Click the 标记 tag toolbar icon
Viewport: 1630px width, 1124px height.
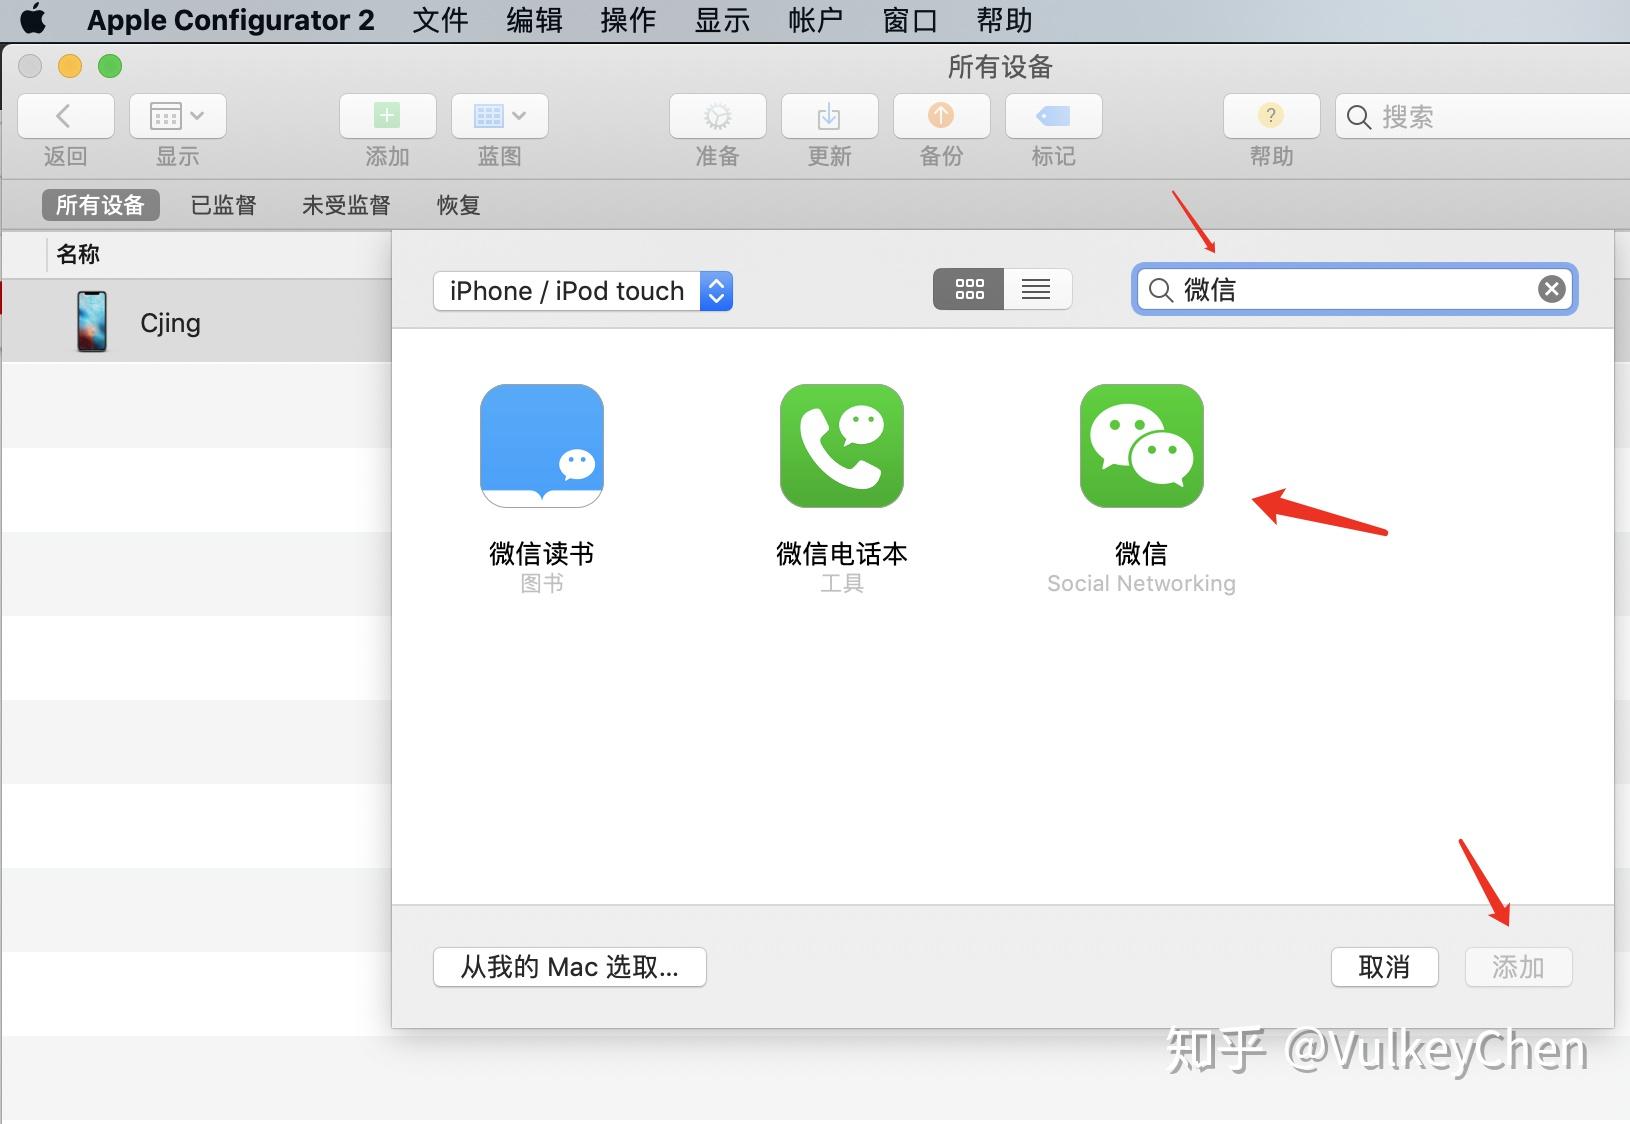coord(1054,116)
